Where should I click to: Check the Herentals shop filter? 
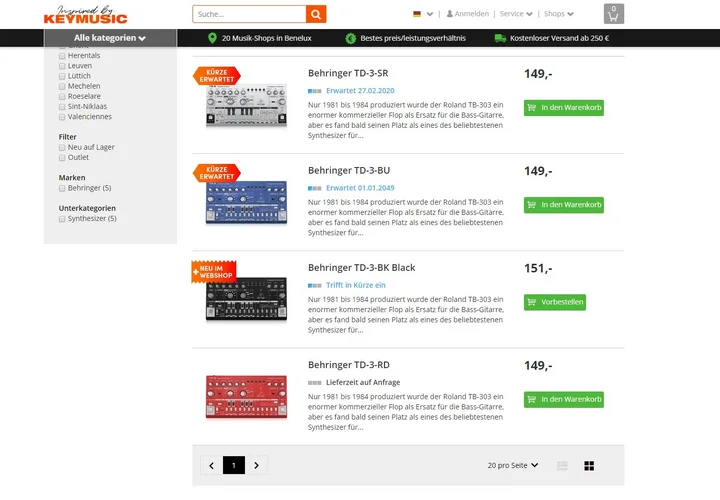62,56
